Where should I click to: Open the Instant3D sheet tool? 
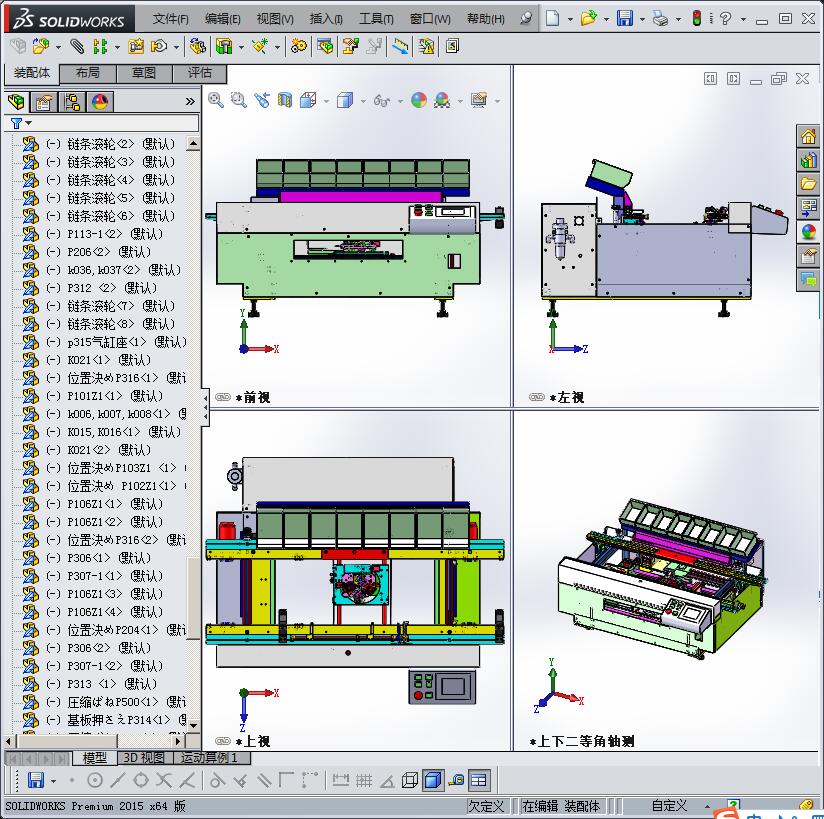(400, 46)
